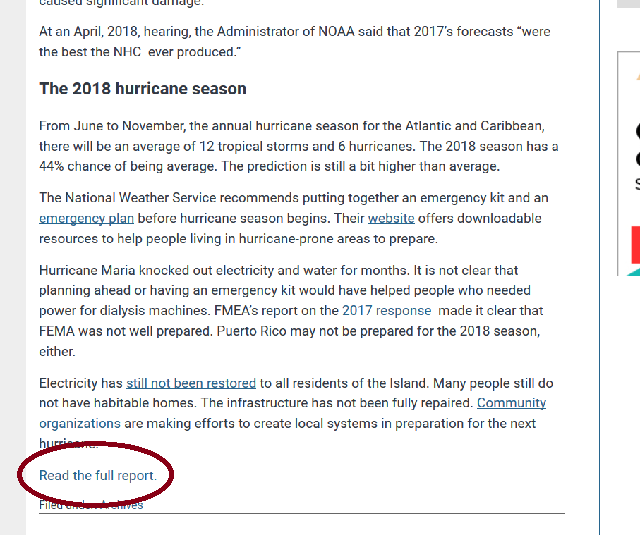
Task: Follow the "still not been restored" link
Action: coord(191,383)
